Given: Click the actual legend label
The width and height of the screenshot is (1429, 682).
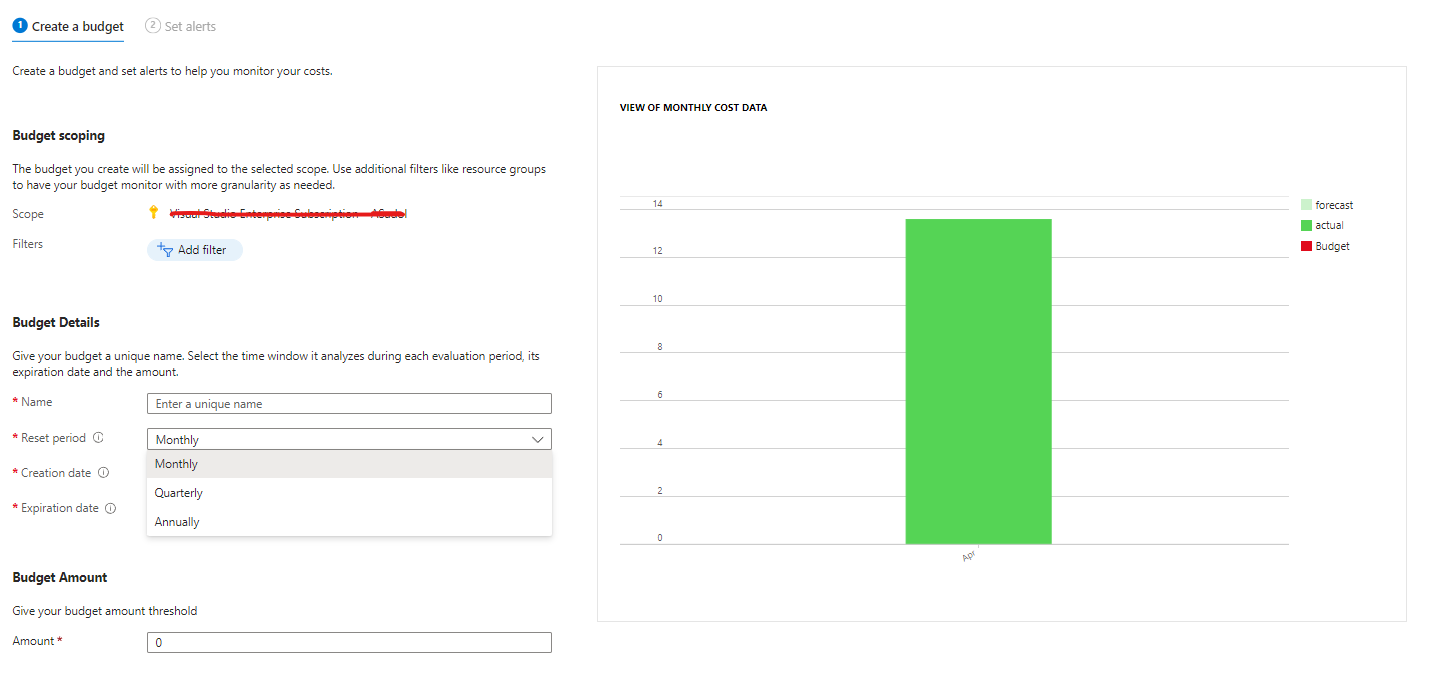Looking at the screenshot, I should coord(1329,225).
